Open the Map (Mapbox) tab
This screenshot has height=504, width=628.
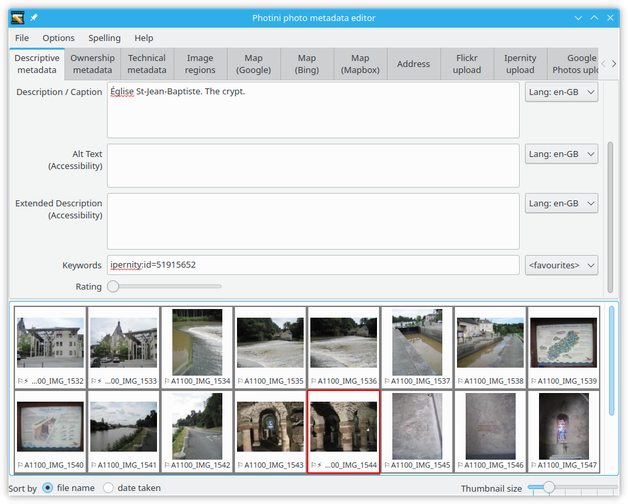click(x=360, y=64)
